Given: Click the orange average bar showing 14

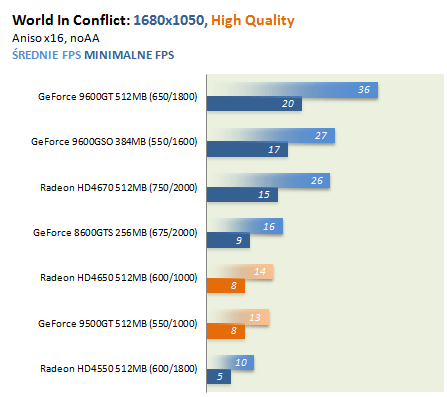Looking at the screenshot, I should pos(240,272).
